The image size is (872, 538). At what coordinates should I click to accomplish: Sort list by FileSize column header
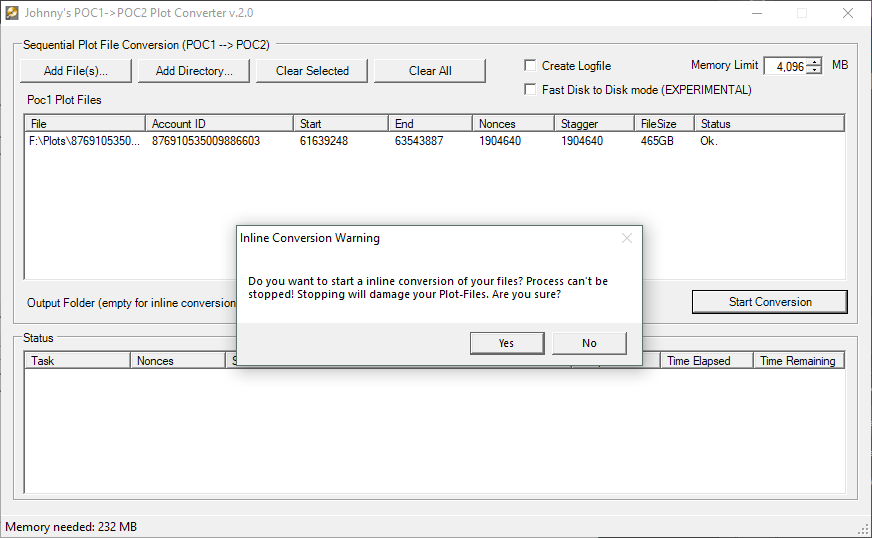pos(664,124)
